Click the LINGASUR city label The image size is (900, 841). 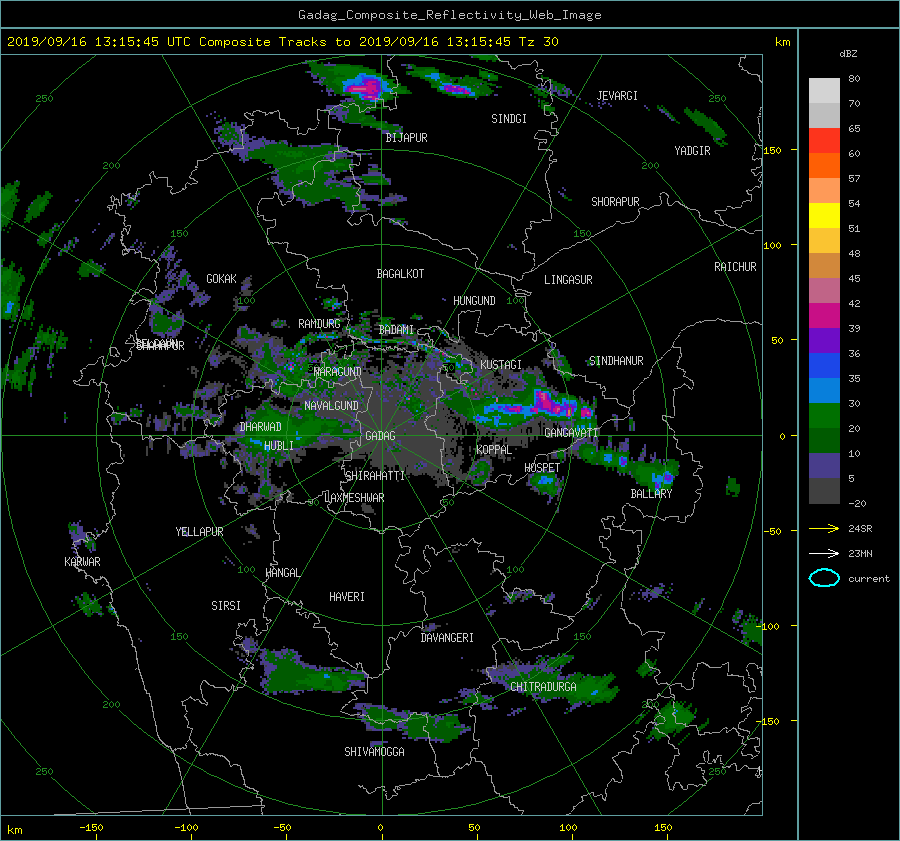(568, 280)
